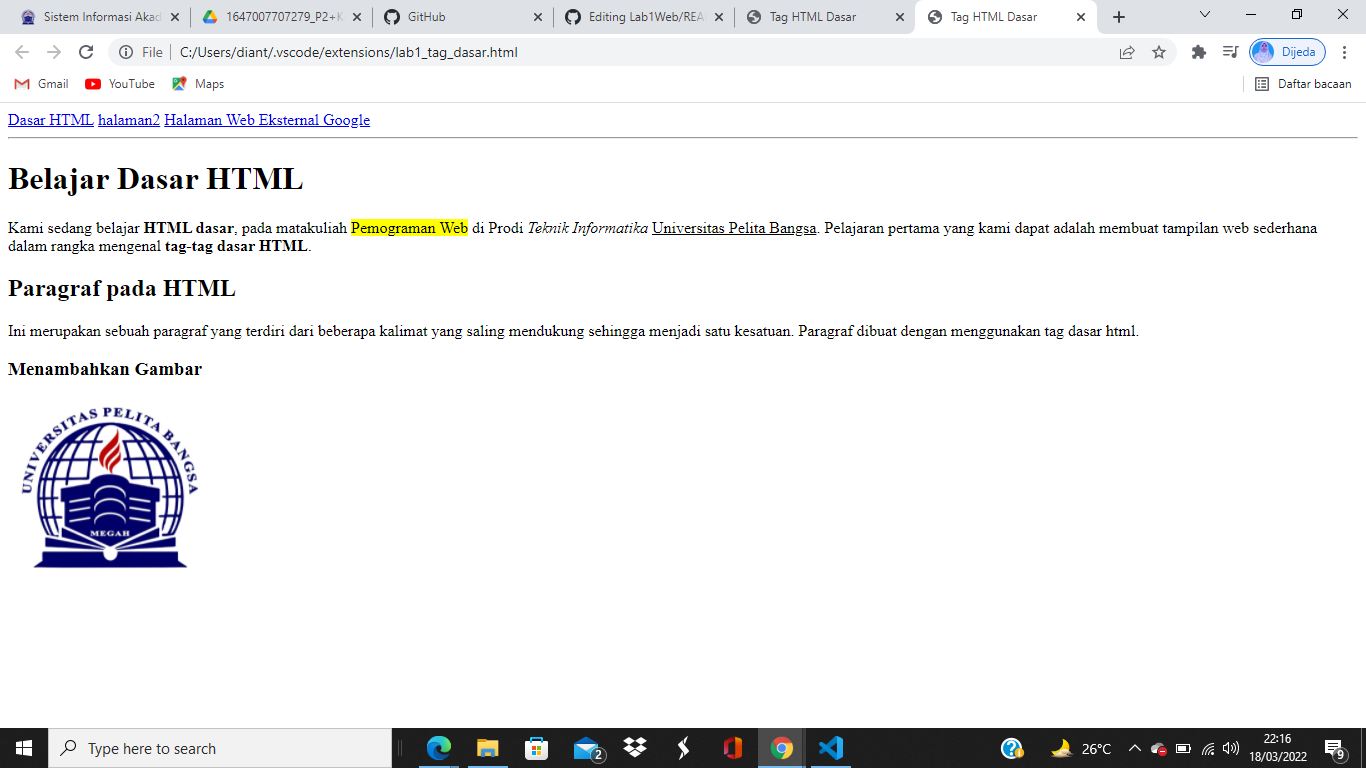Open the 26°C weather widget
This screenshot has height=768, width=1366.
[1082, 748]
